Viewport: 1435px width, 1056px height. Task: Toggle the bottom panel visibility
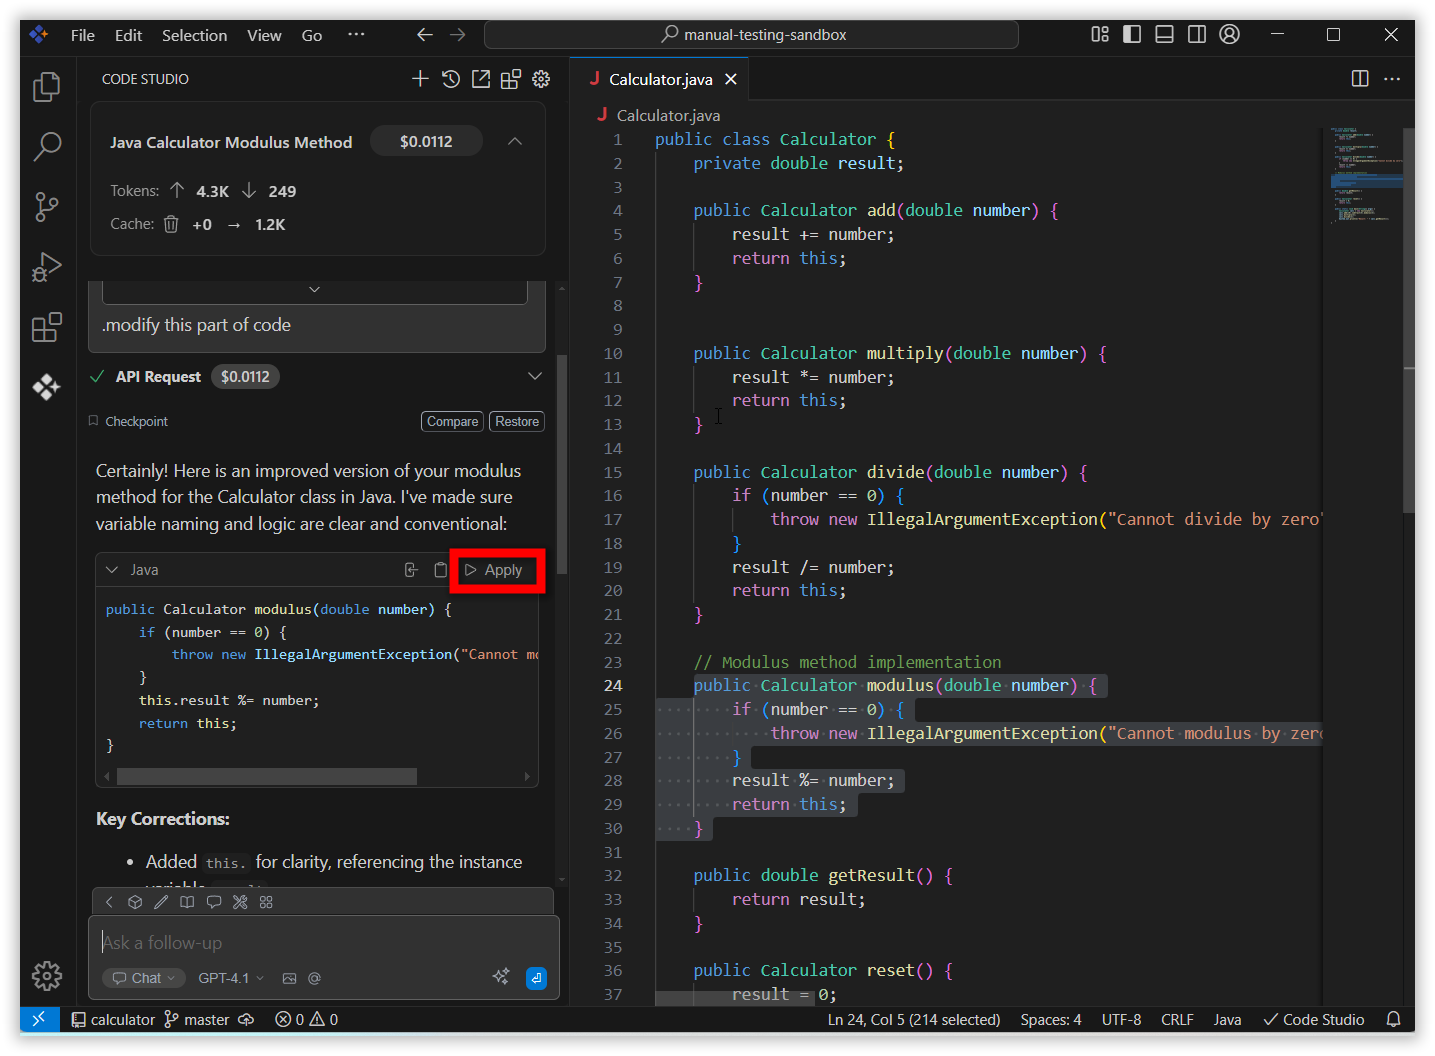[1164, 34]
